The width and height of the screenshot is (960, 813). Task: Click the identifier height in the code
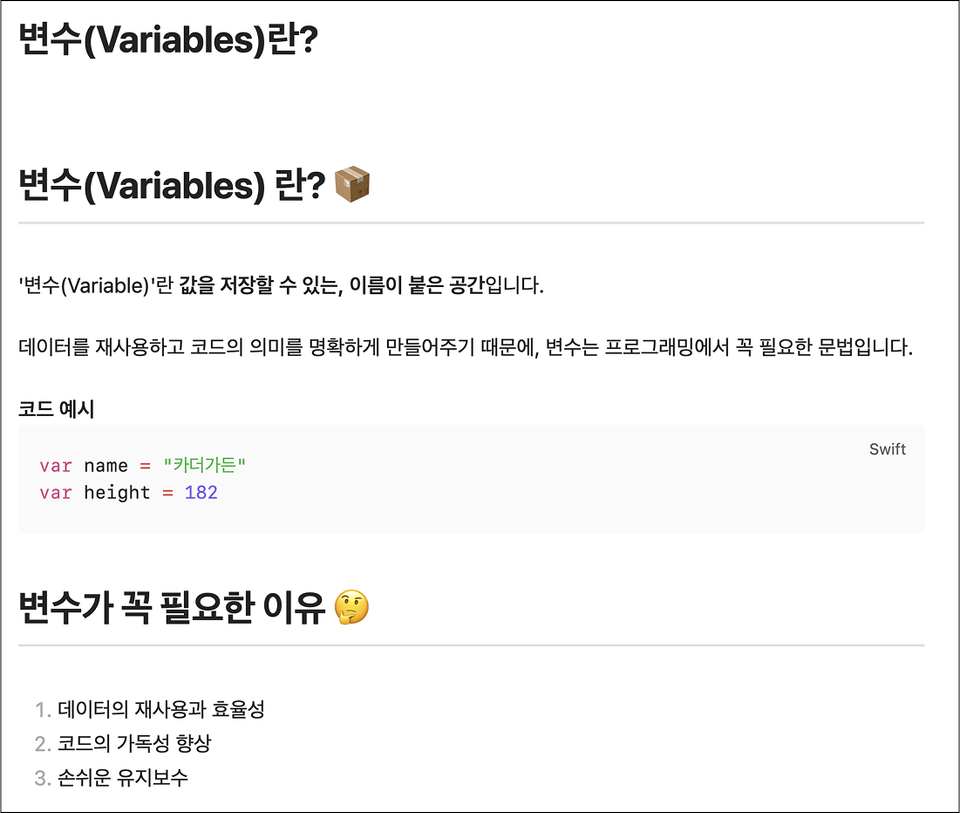[x=117, y=493]
